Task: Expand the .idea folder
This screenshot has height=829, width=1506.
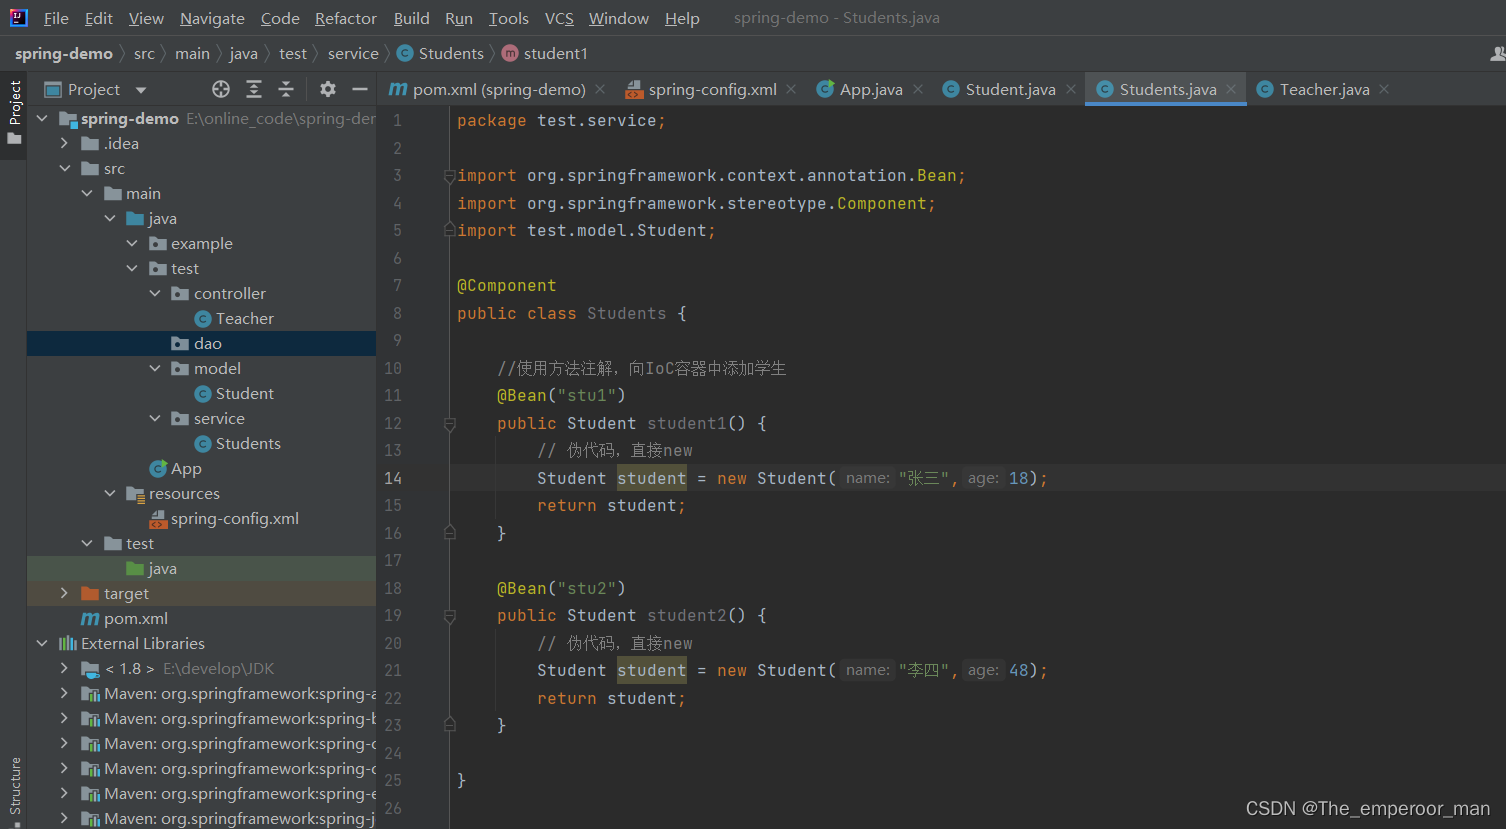Action: pos(65,143)
